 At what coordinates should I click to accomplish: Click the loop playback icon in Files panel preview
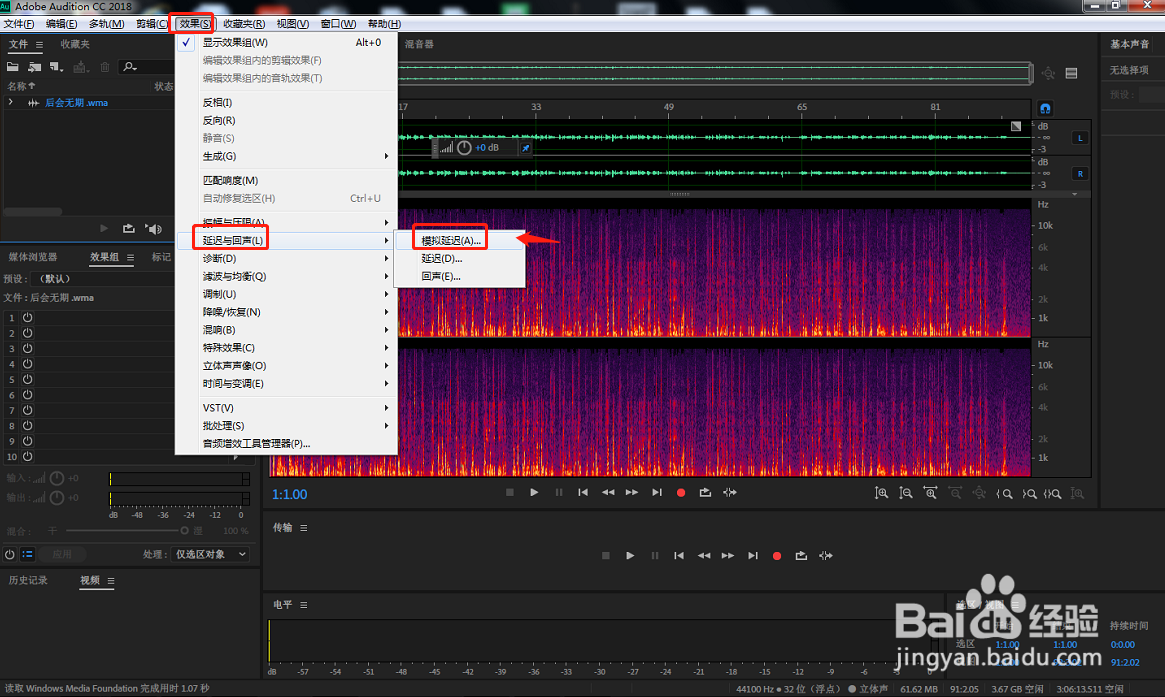[x=129, y=228]
